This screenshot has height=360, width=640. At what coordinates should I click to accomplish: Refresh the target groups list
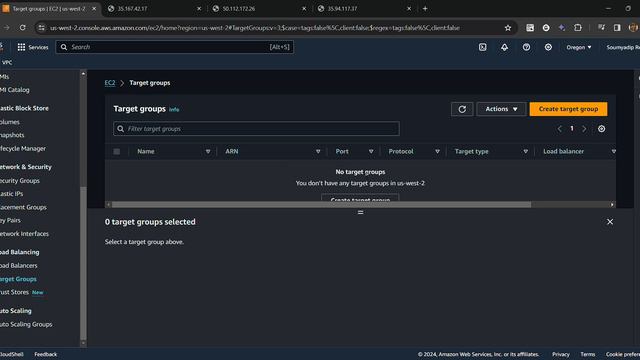click(462, 109)
